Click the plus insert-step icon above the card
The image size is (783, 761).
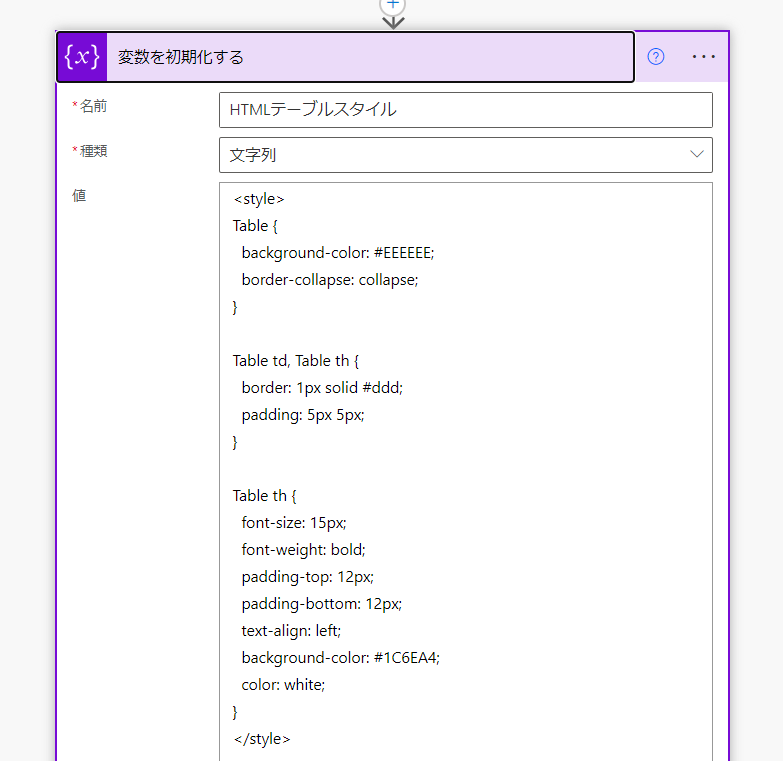(x=393, y=5)
